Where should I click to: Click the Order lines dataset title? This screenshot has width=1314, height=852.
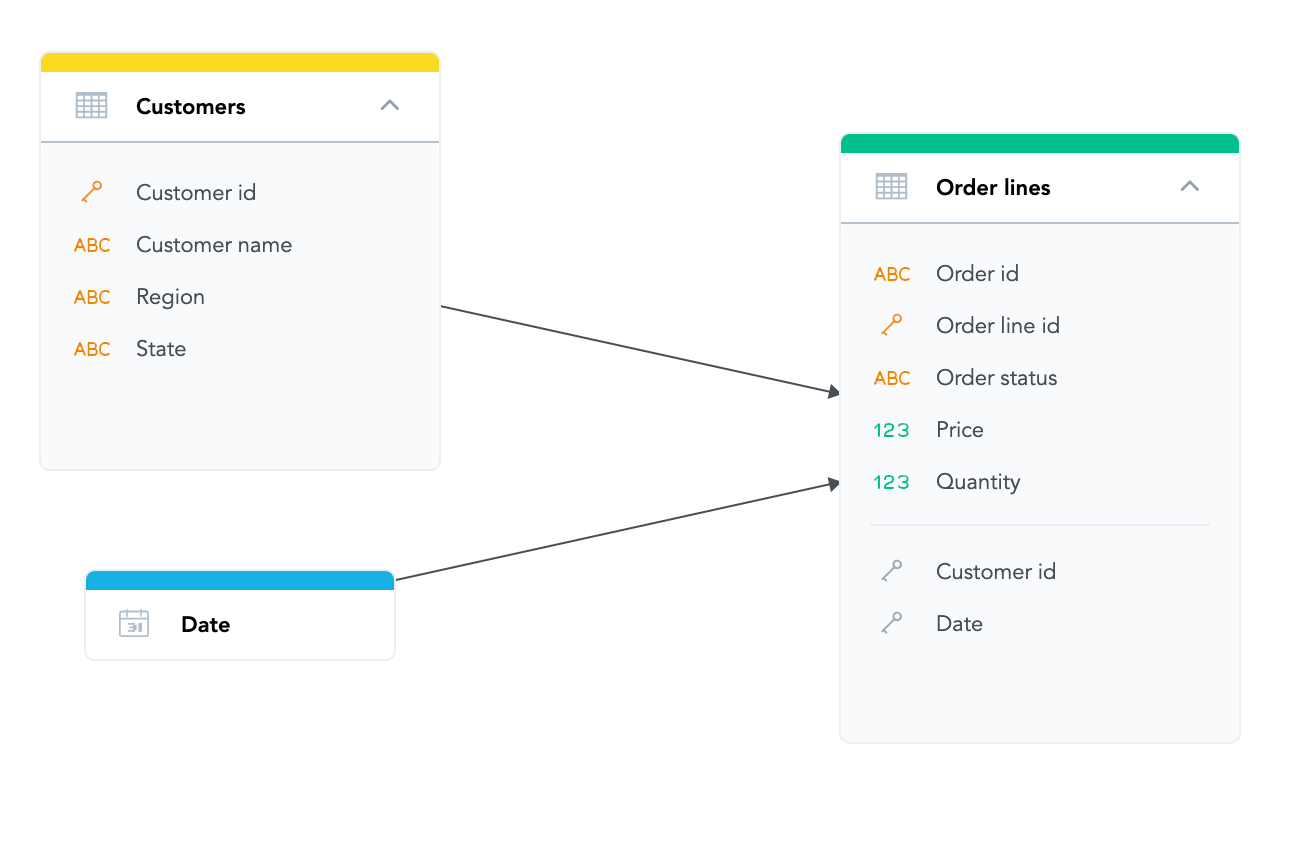coord(993,188)
